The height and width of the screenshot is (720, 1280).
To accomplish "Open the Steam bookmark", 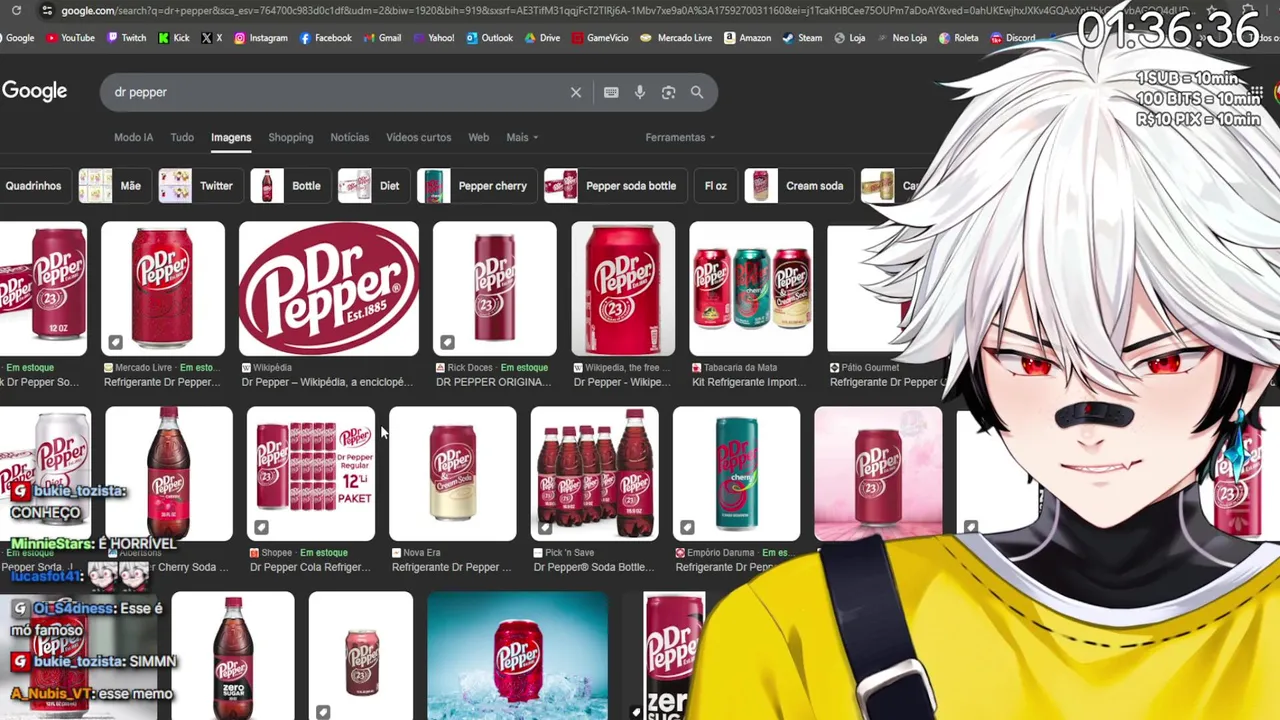I will (801, 38).
